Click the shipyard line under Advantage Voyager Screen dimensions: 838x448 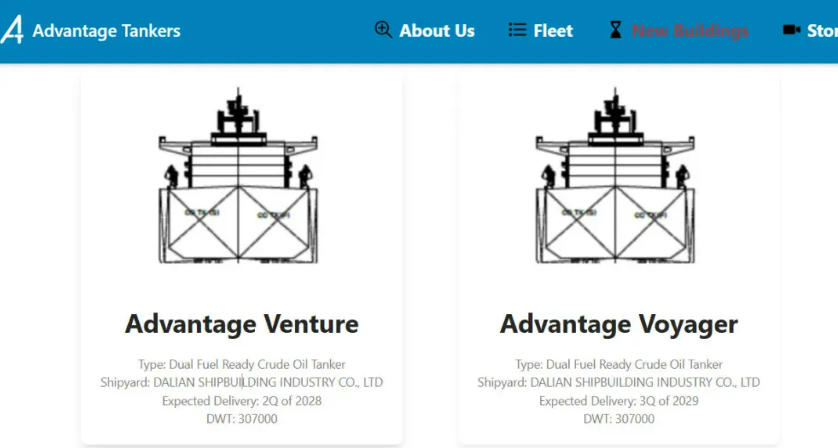coord(618,382)
